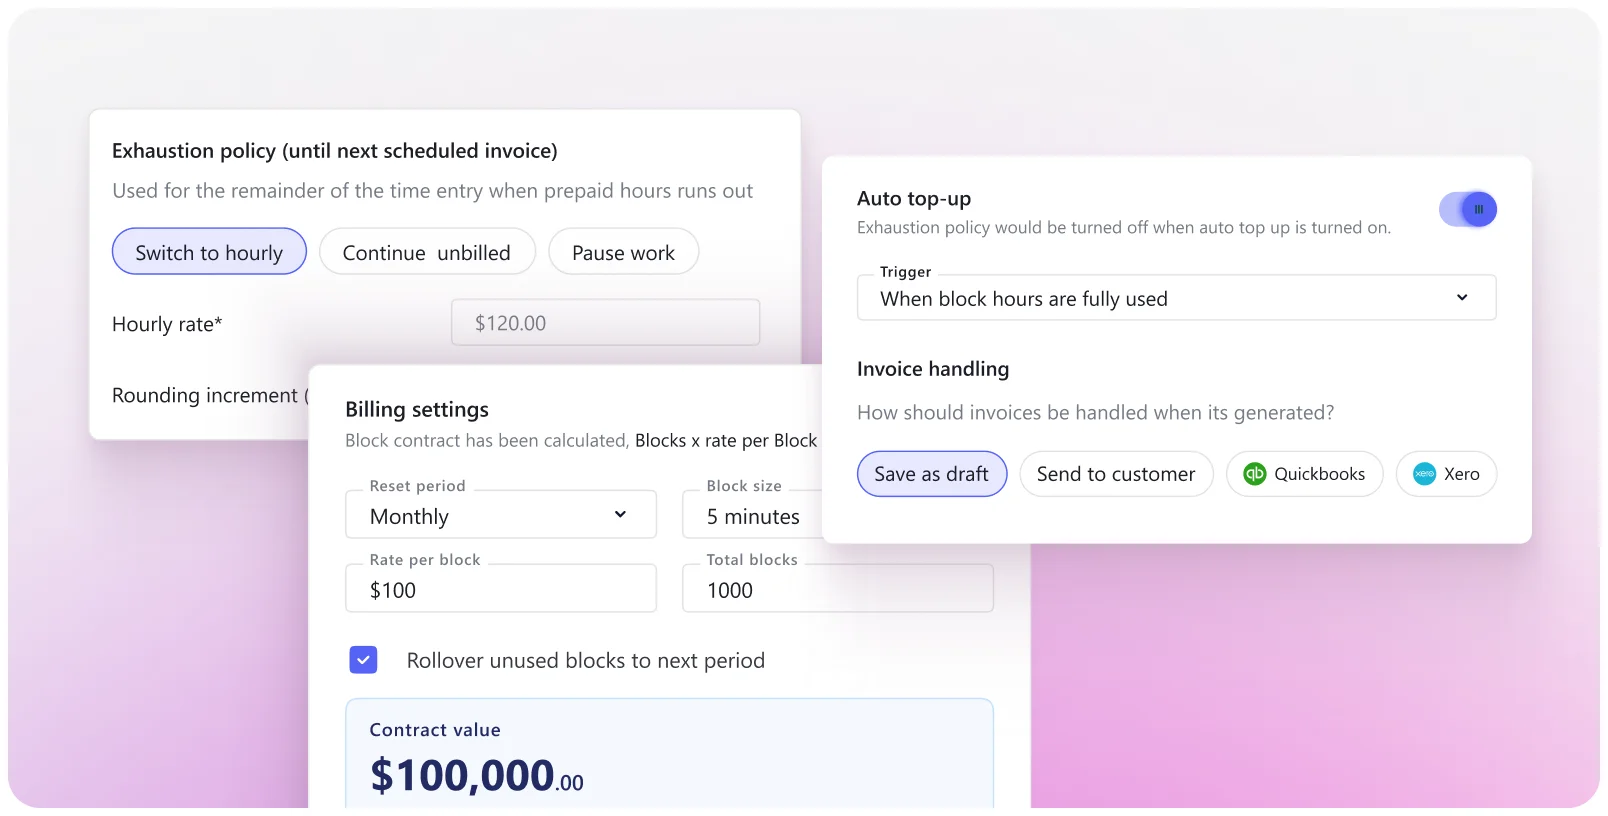Viewport: 1608px width, 816px height.
Task: Click the Quickbooks logo icon
Action: (1254, 474)
